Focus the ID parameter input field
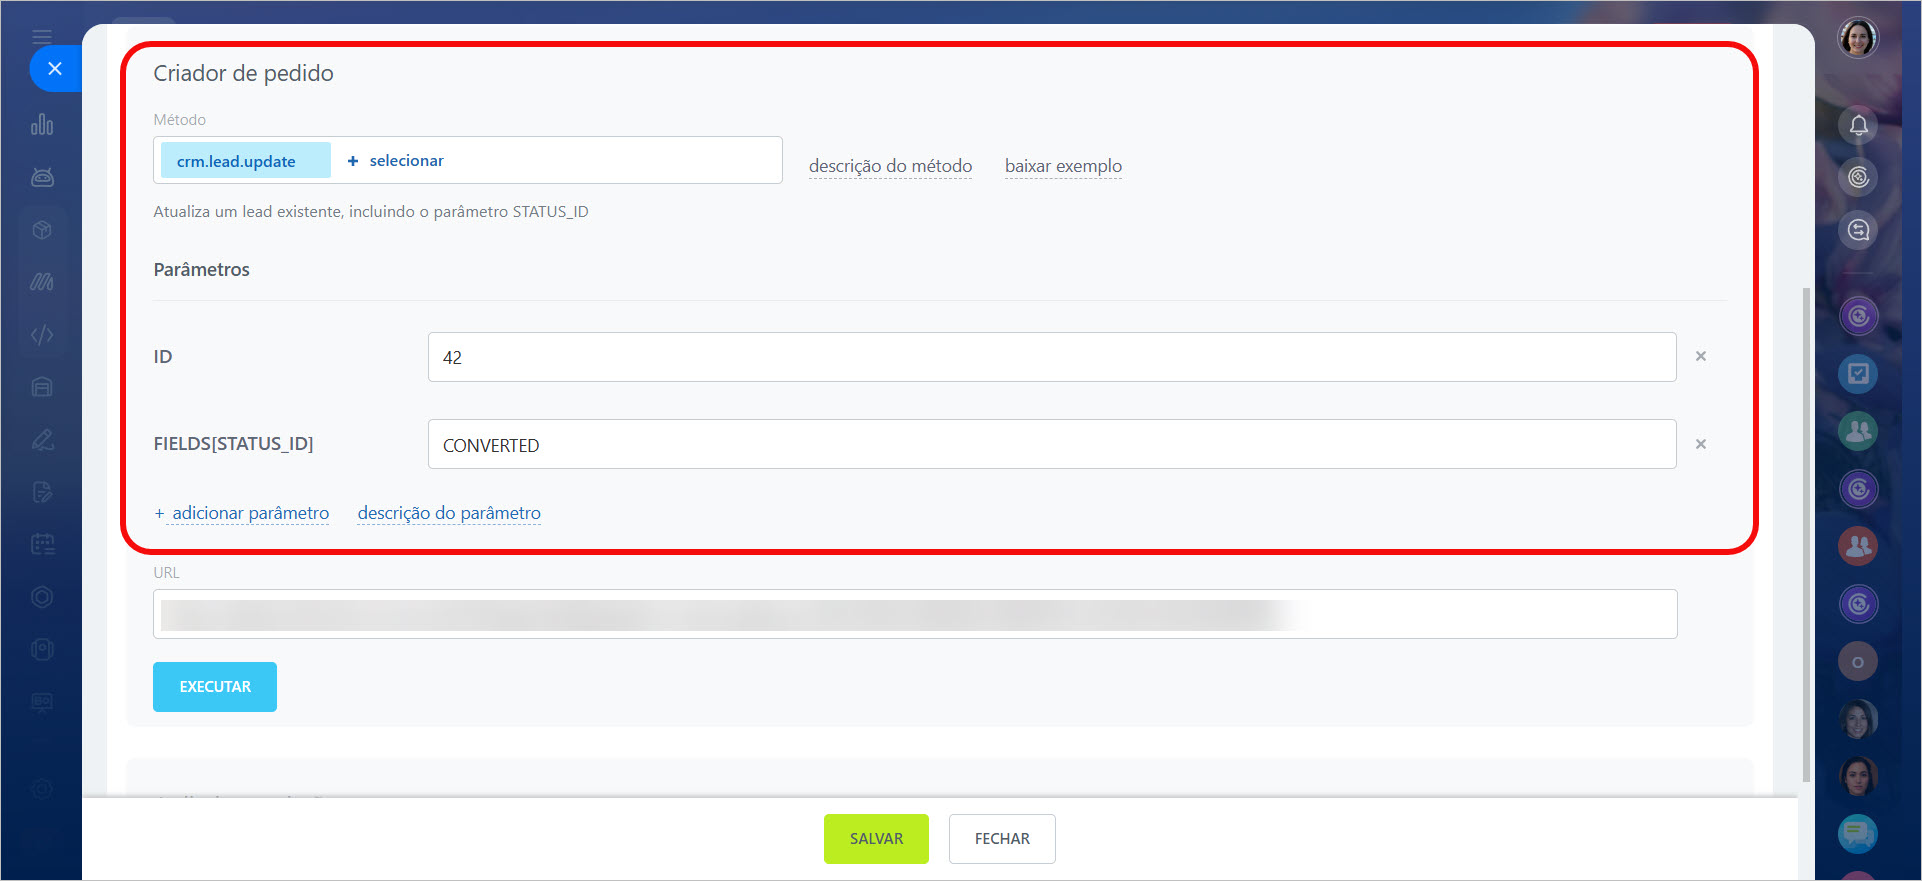1922x881 pixels. click(x=1052, y=357)
